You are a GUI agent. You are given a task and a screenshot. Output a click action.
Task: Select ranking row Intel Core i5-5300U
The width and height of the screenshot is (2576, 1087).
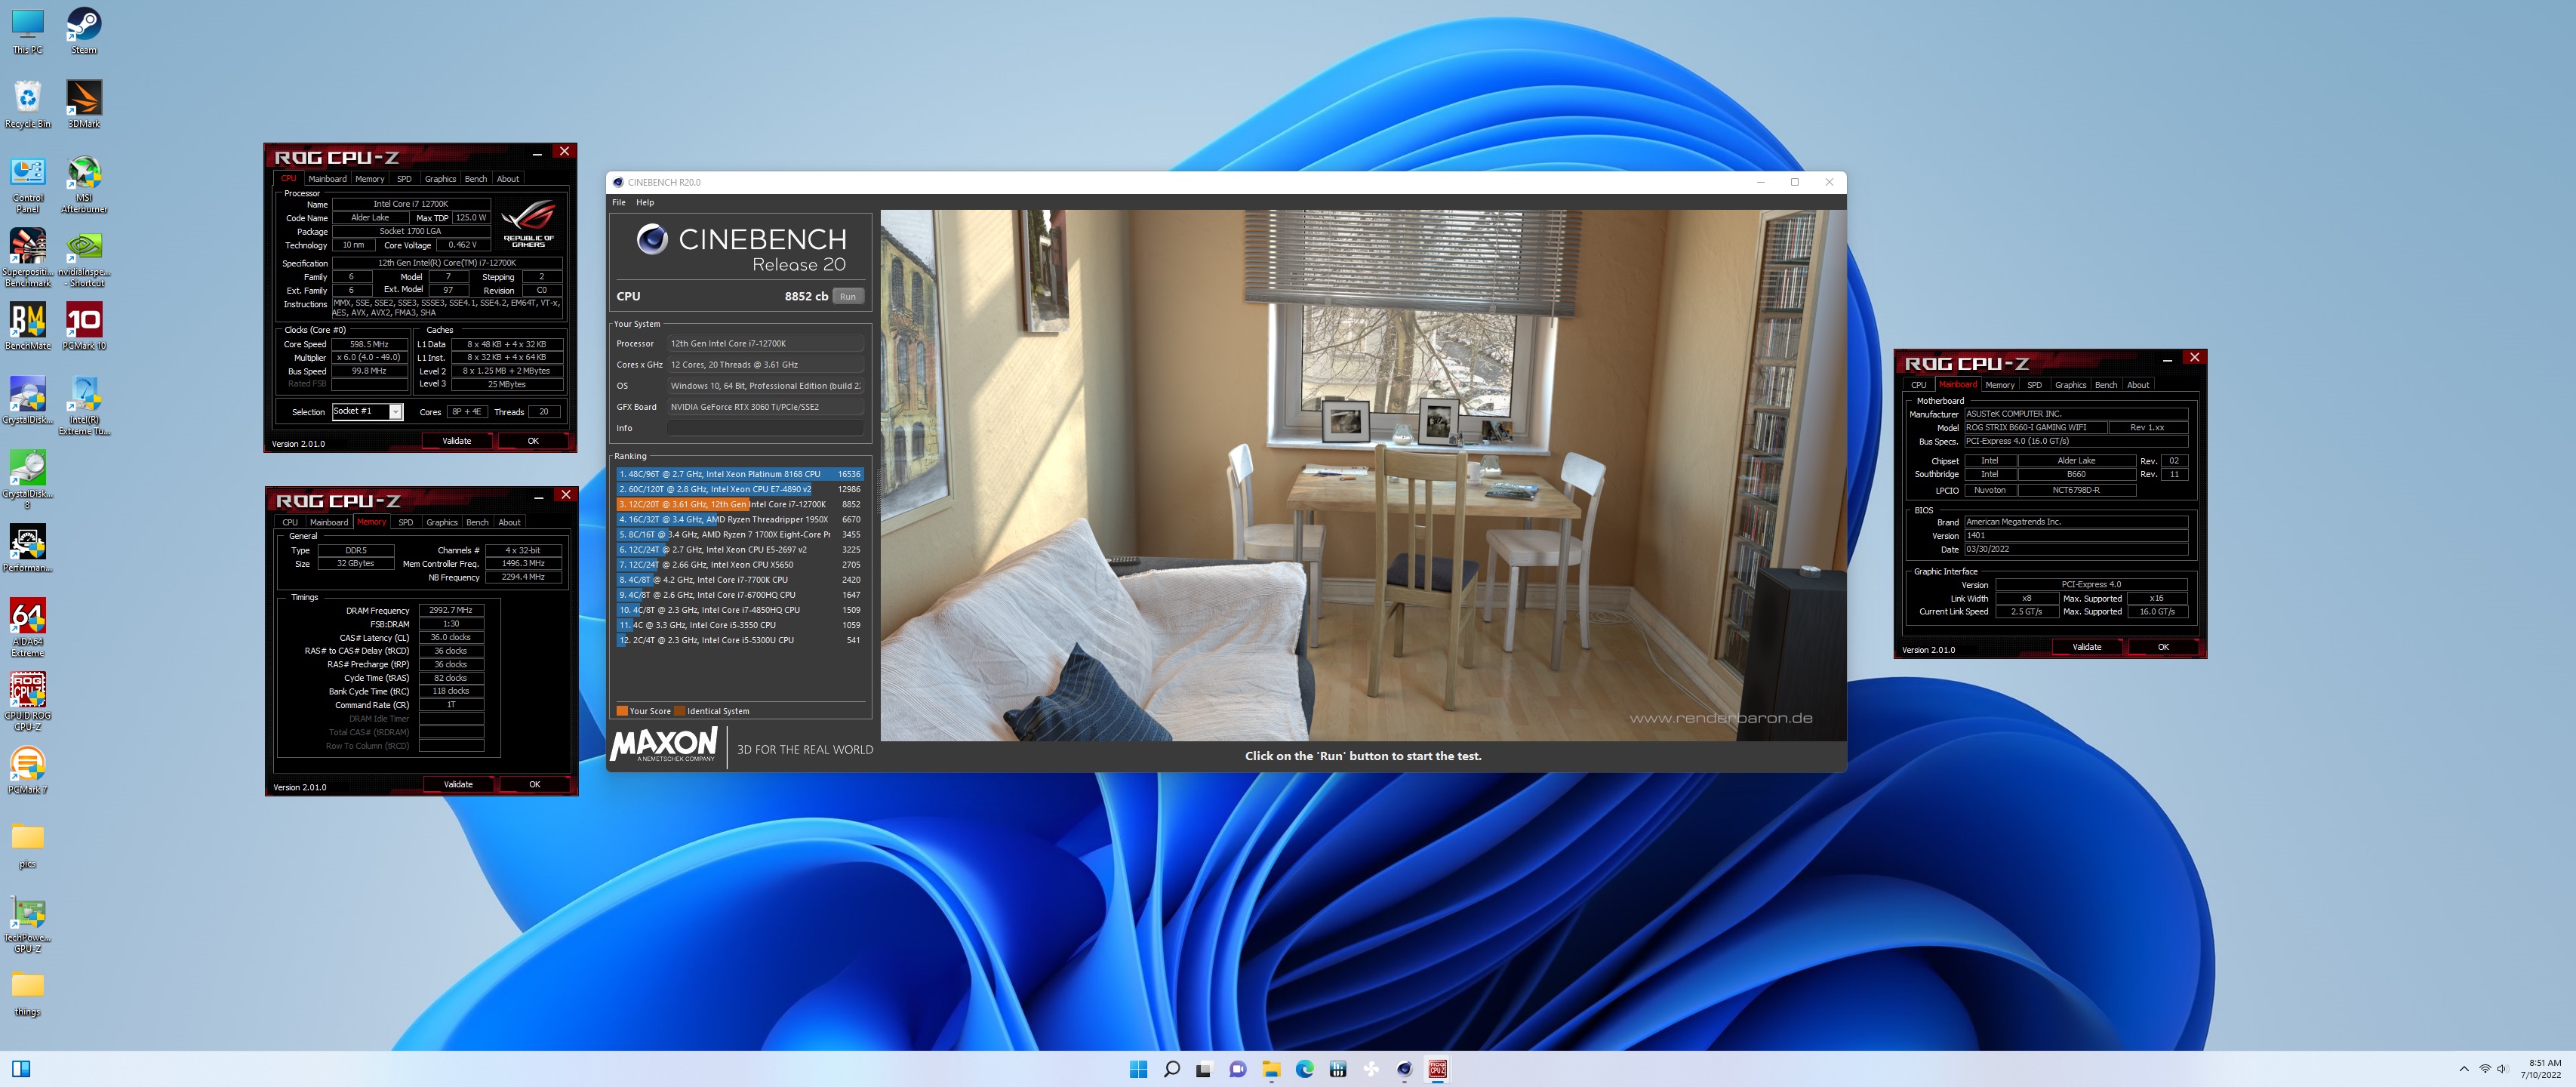pos(739,640)
